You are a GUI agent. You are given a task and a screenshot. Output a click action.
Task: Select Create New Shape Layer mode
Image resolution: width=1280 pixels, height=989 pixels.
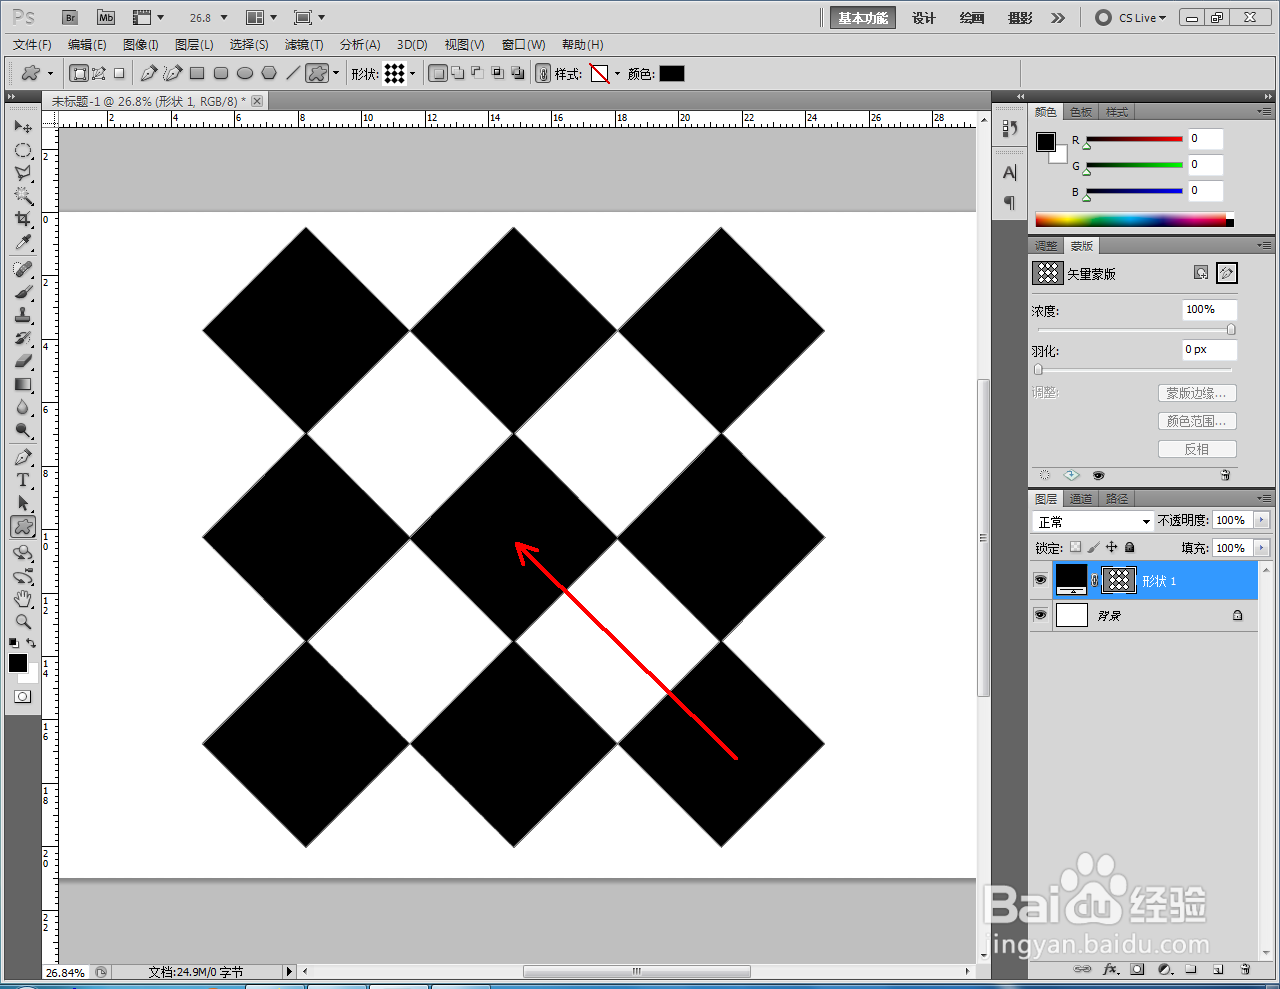click(437, 73)
